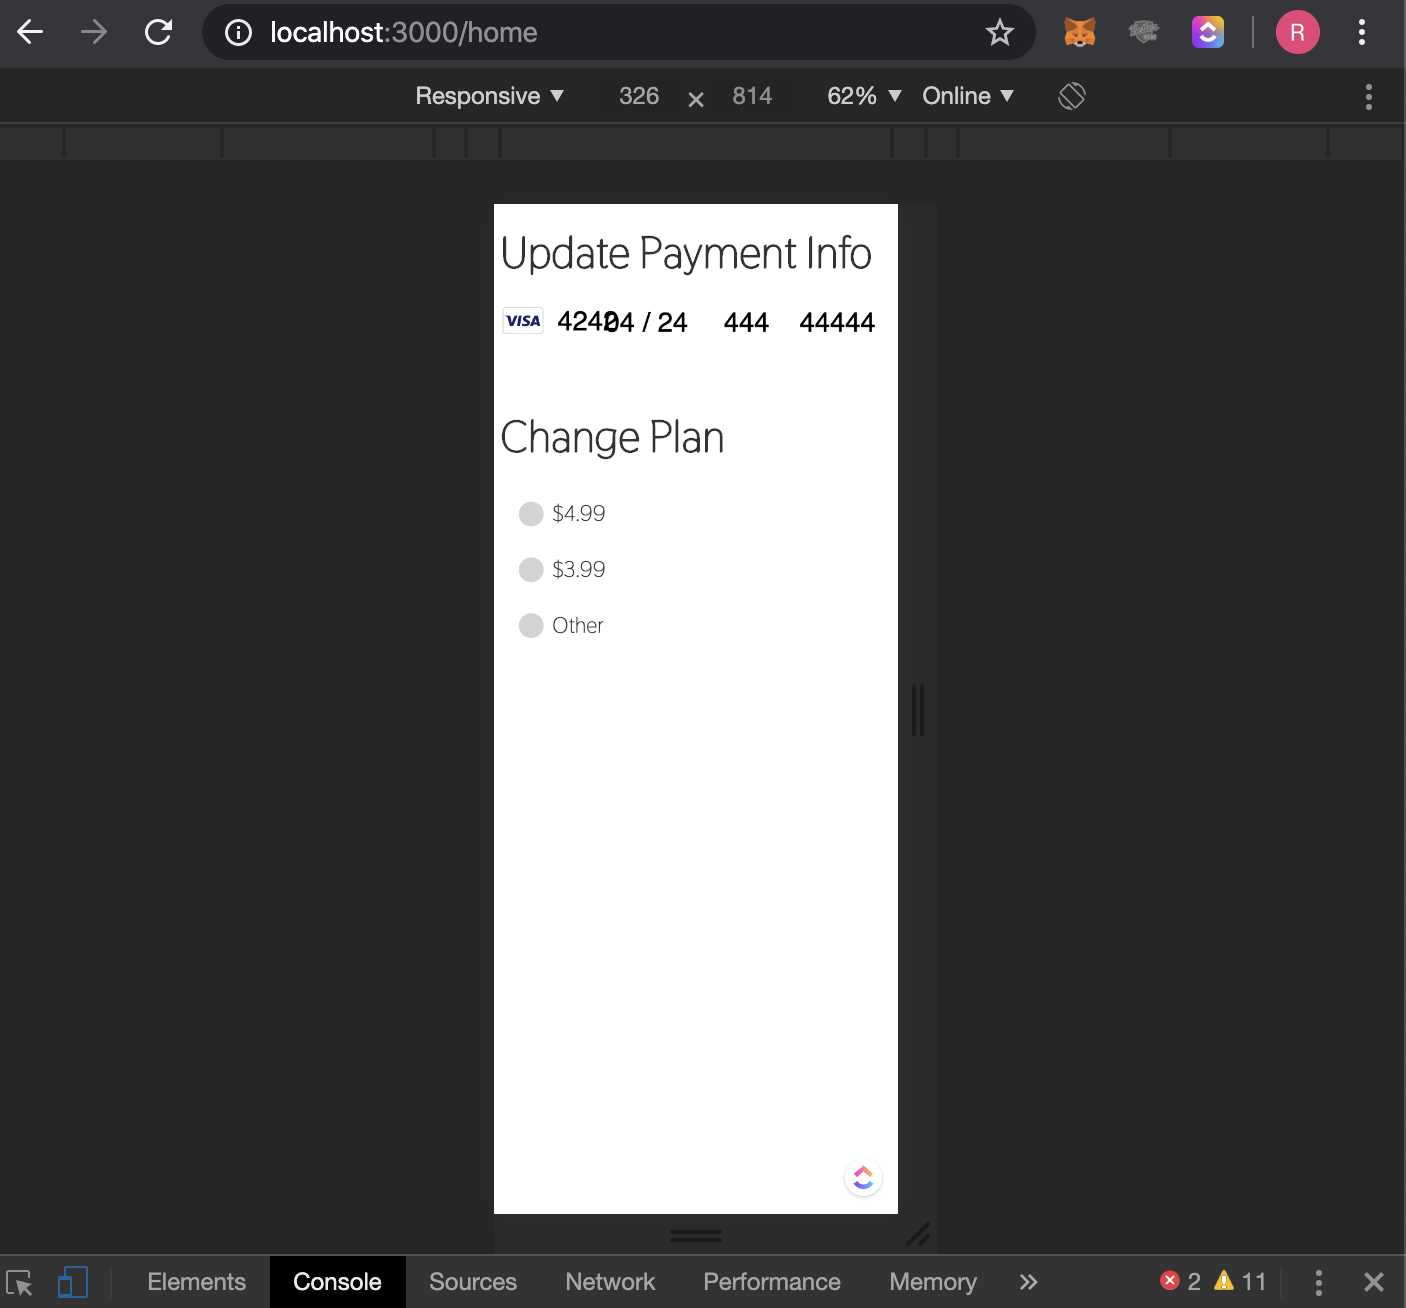The image size is (1406, 1308).
Task: Open the profile avatar R
Action: click(1297, 32)
